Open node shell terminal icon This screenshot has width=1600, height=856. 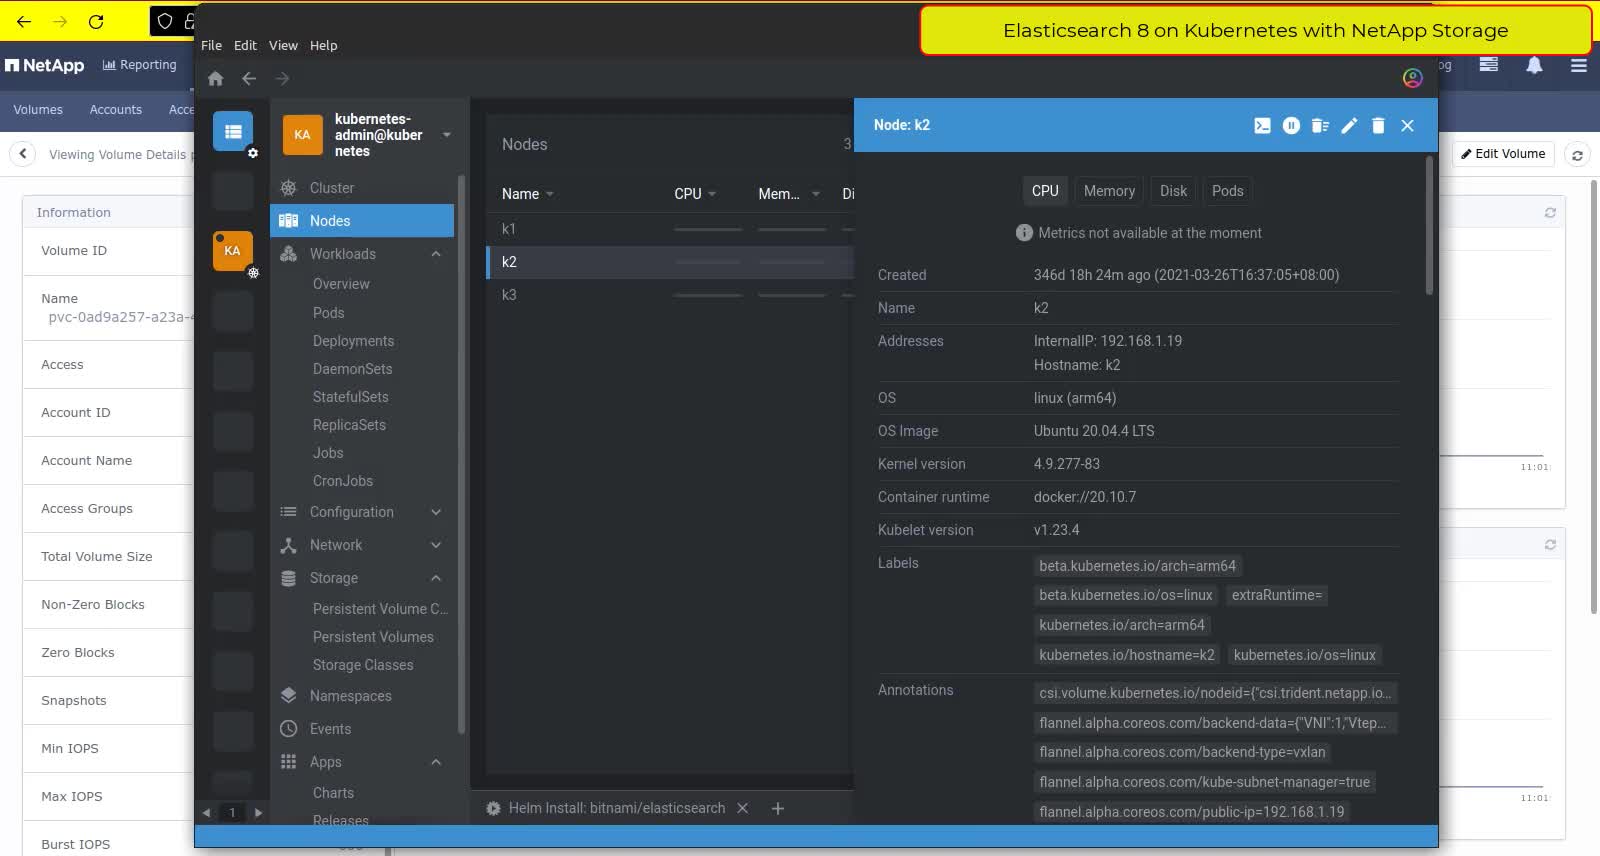1262,125
